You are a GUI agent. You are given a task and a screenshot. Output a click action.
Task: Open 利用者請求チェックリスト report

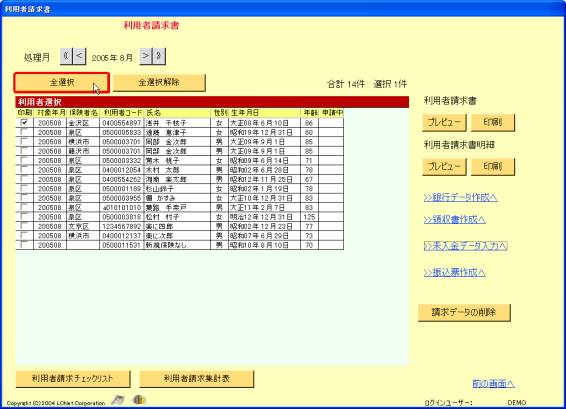click(x=73, y=379)
